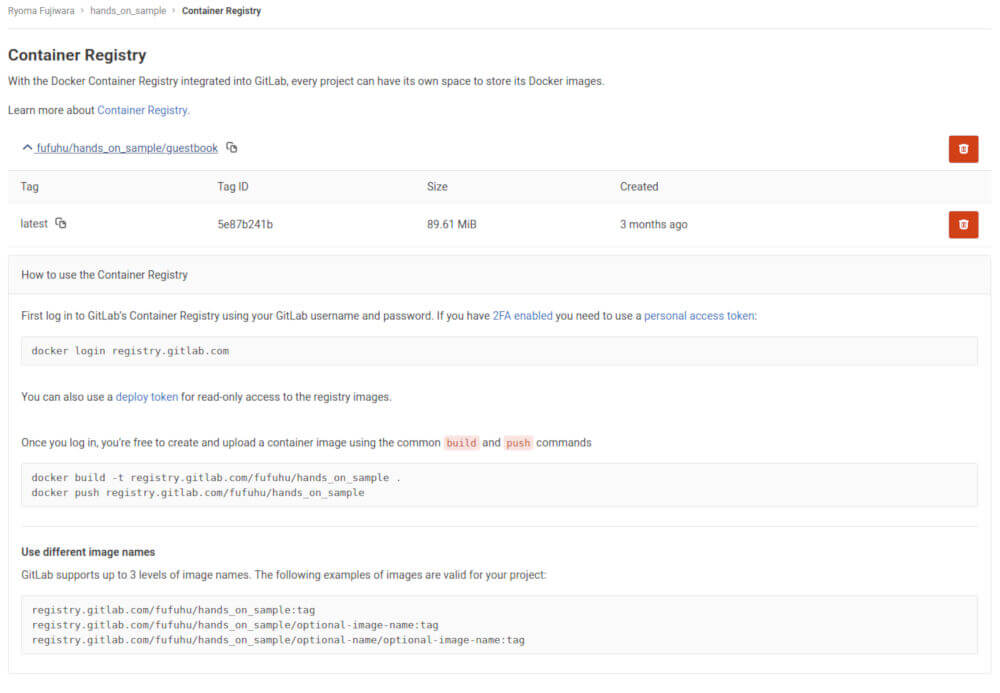
Task: Click the optional-name/optional-image-name:tag example line
Action: [x=278, y=640]
